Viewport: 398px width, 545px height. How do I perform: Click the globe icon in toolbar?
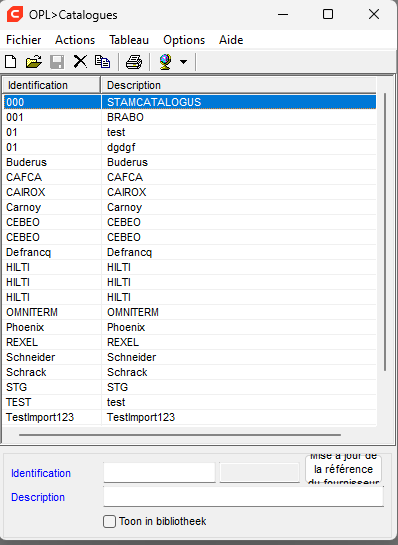165,62
